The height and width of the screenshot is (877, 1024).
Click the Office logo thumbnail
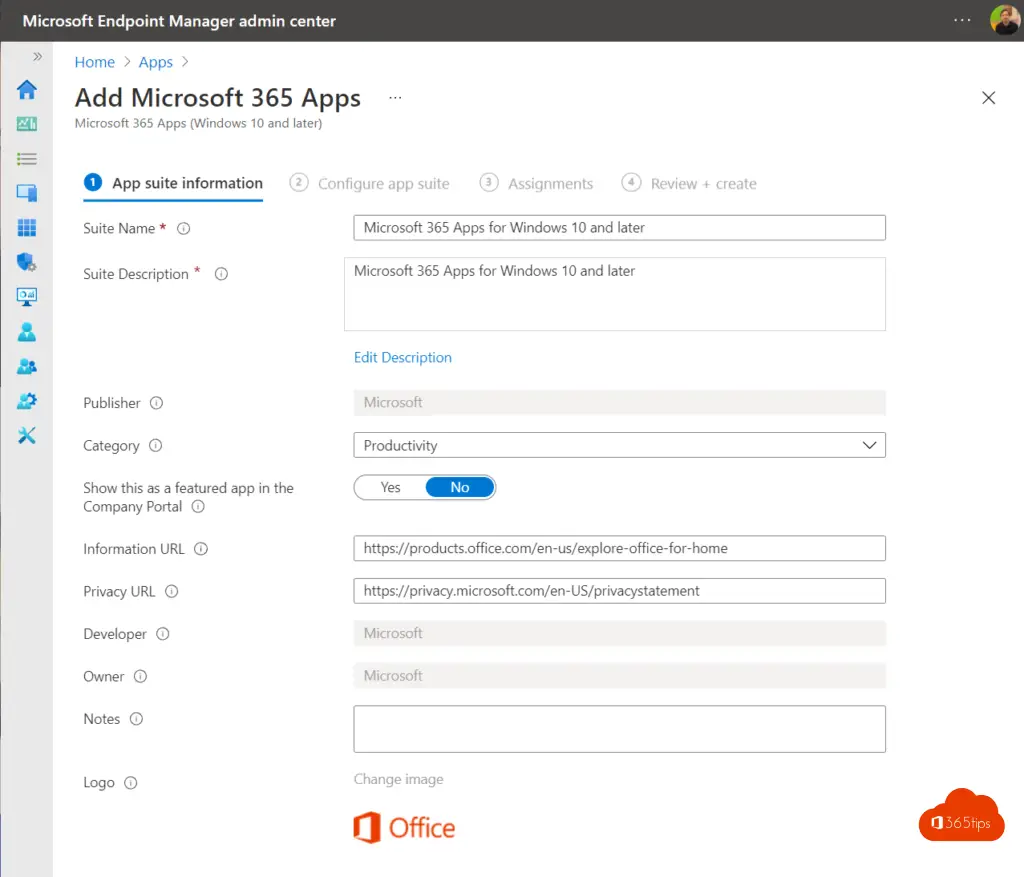click(x=404, y=828)
